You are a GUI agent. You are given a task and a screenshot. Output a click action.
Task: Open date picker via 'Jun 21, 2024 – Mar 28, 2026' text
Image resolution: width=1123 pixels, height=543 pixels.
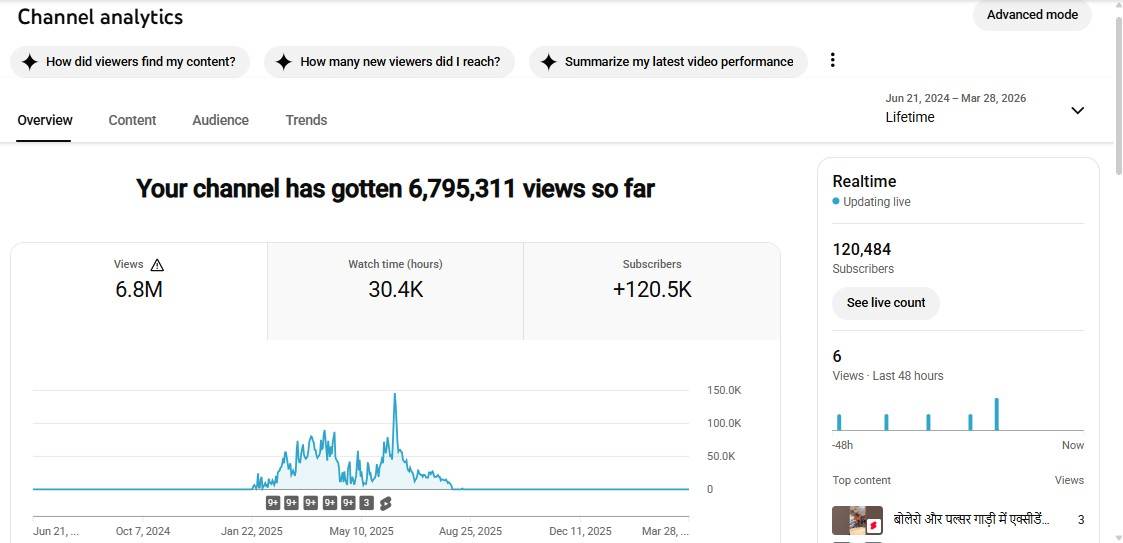pyautogui.click(x=955, y=98)
